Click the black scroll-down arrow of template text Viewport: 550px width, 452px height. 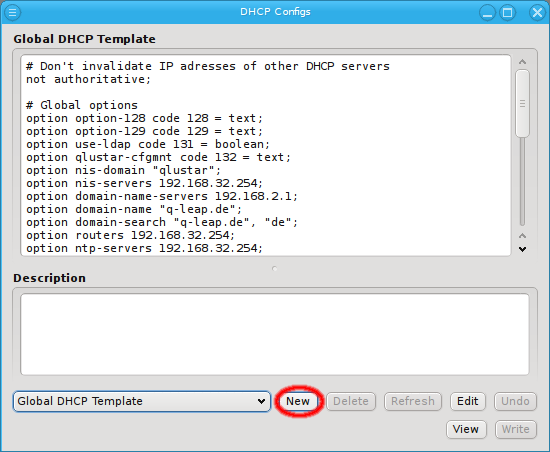click(522, 249)
